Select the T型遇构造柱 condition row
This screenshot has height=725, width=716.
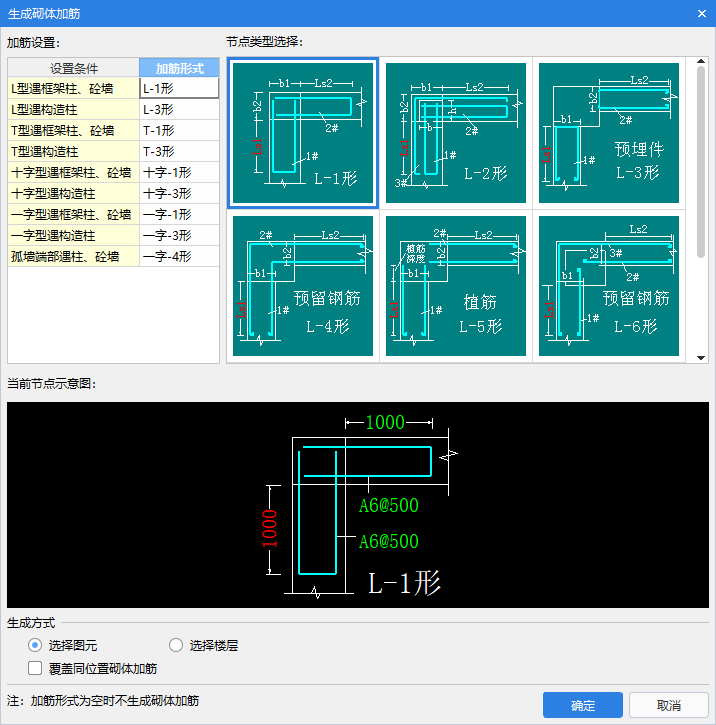tap(73, 151)
